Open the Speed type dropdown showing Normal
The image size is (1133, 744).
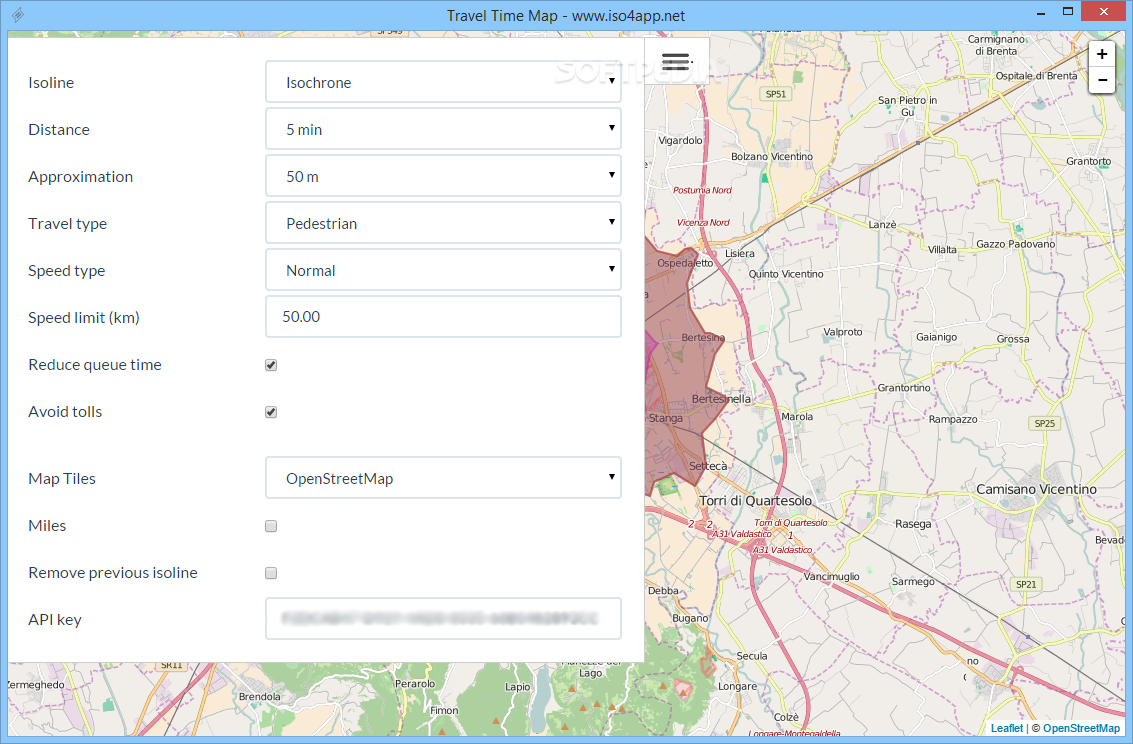(x=443, y=269)
